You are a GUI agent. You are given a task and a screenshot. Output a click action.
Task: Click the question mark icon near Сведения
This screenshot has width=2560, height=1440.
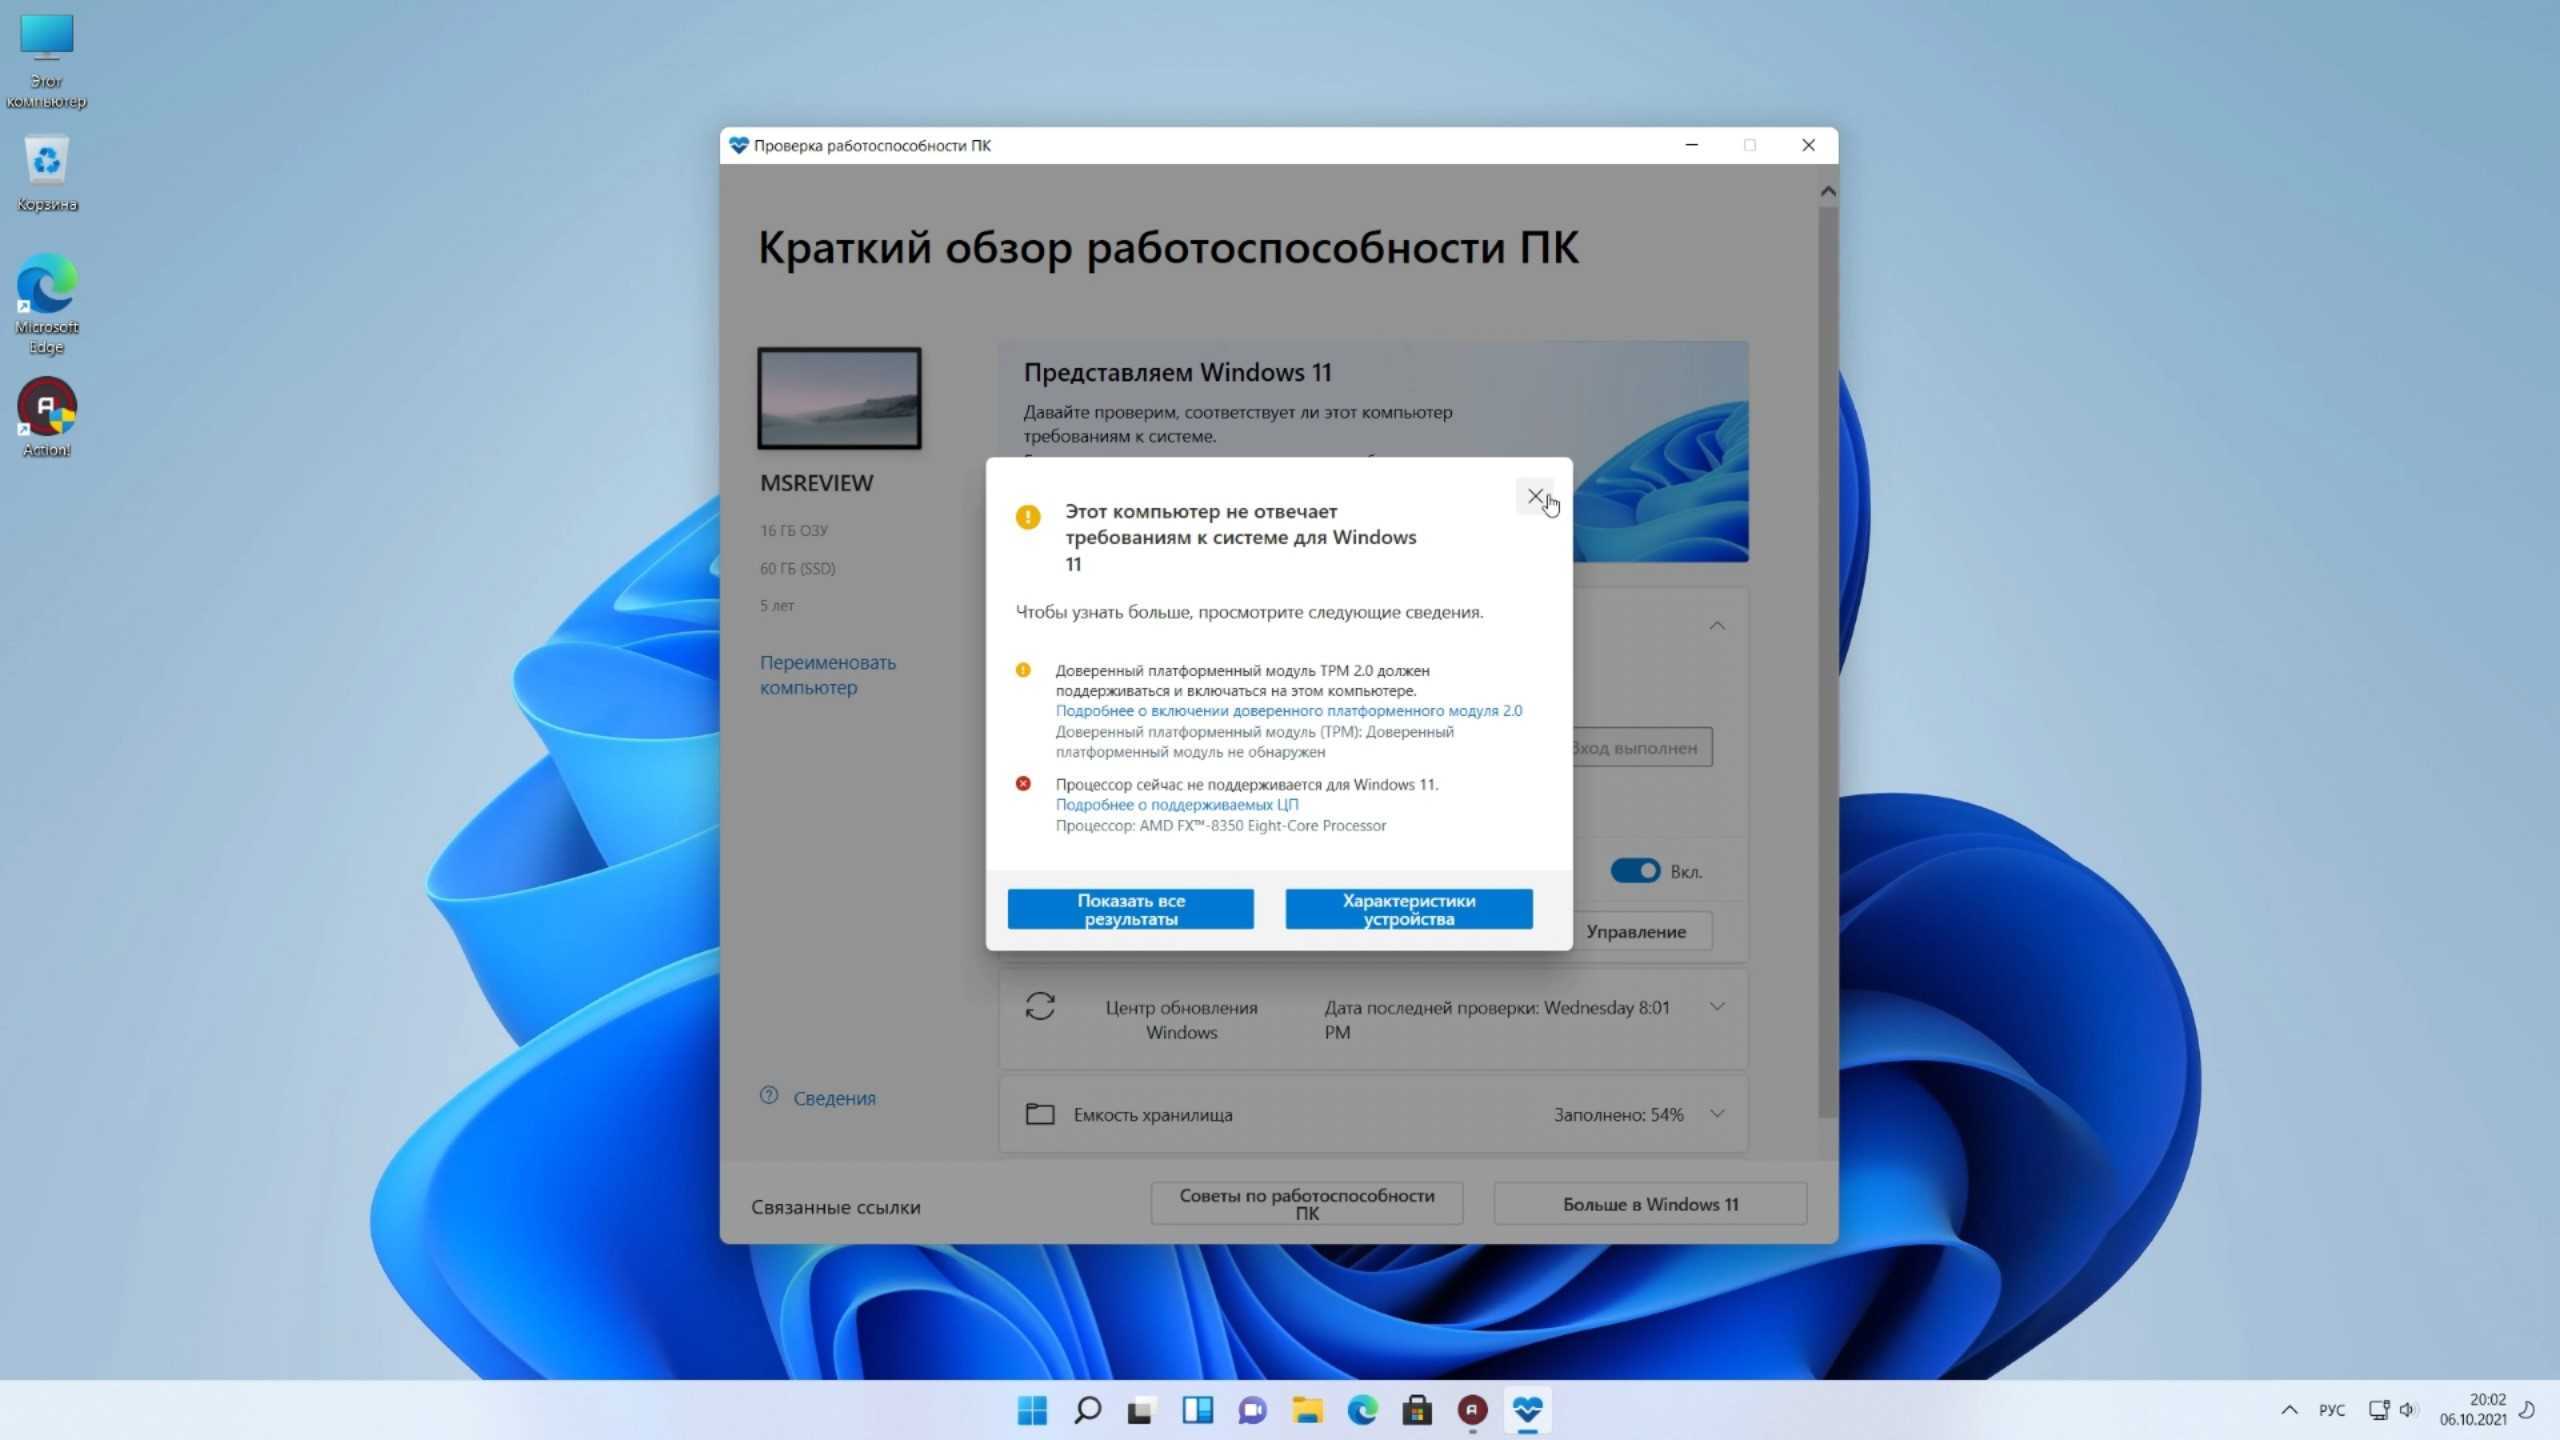tap(769, 1096)
